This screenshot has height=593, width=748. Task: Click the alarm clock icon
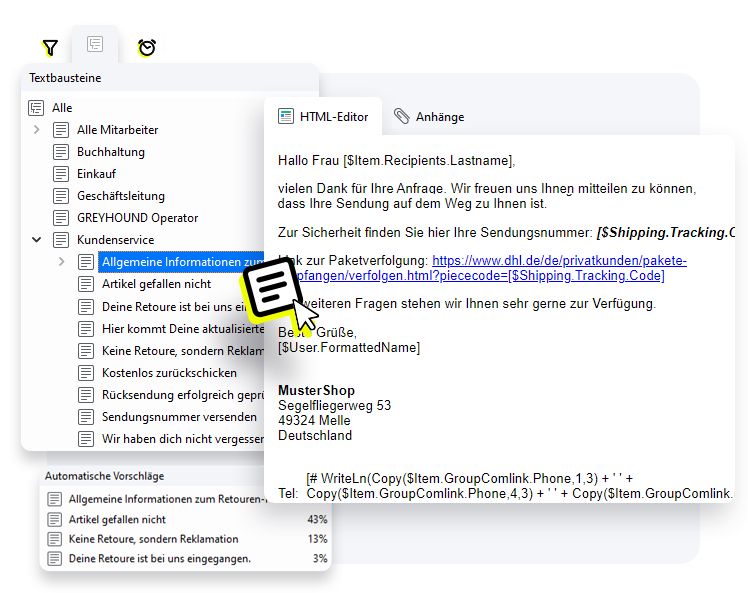pos(147,47)
